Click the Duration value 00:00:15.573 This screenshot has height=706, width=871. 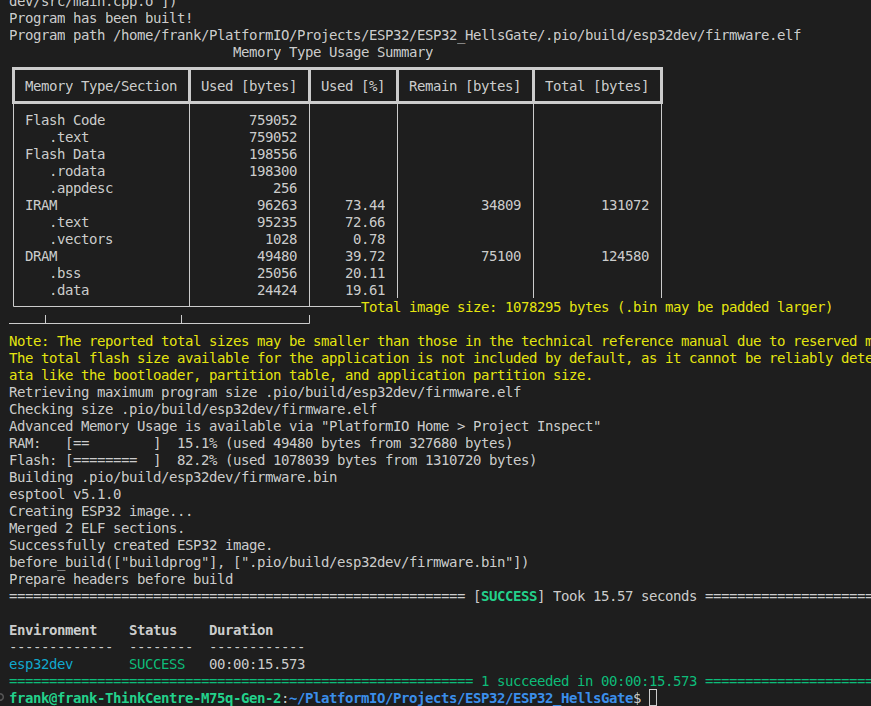257,664
